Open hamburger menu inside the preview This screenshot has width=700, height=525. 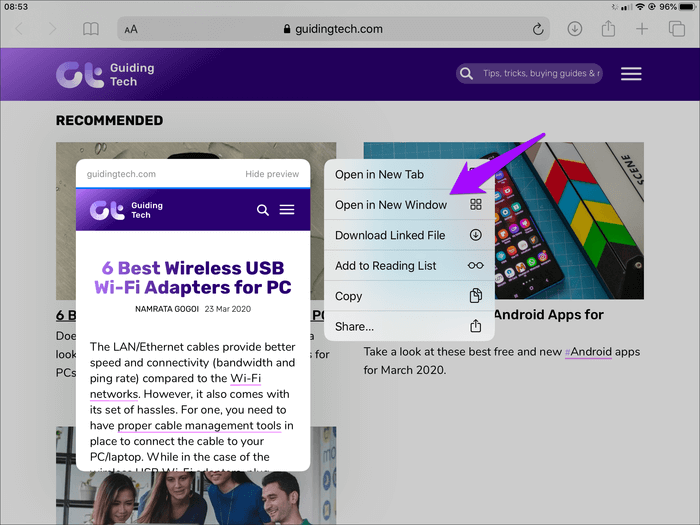pyautogui.click(x=287, y=209)
